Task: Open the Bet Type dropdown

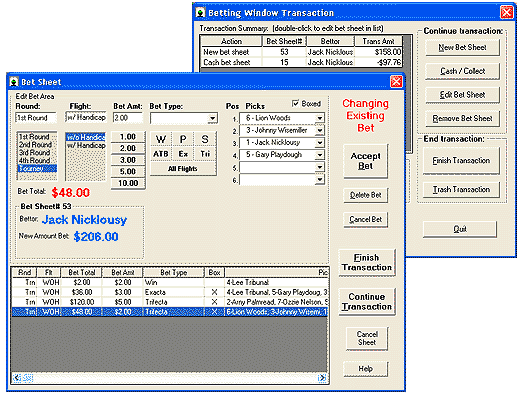Action: pyautogui.click(x=212, y=118)
